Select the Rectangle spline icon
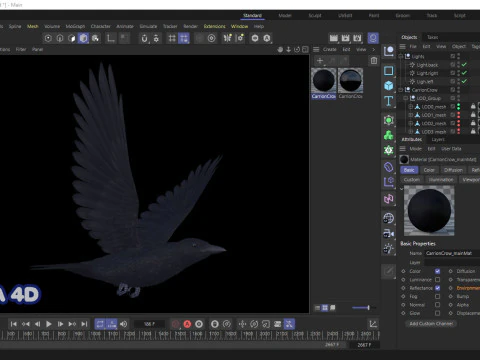 click(389, 71)
